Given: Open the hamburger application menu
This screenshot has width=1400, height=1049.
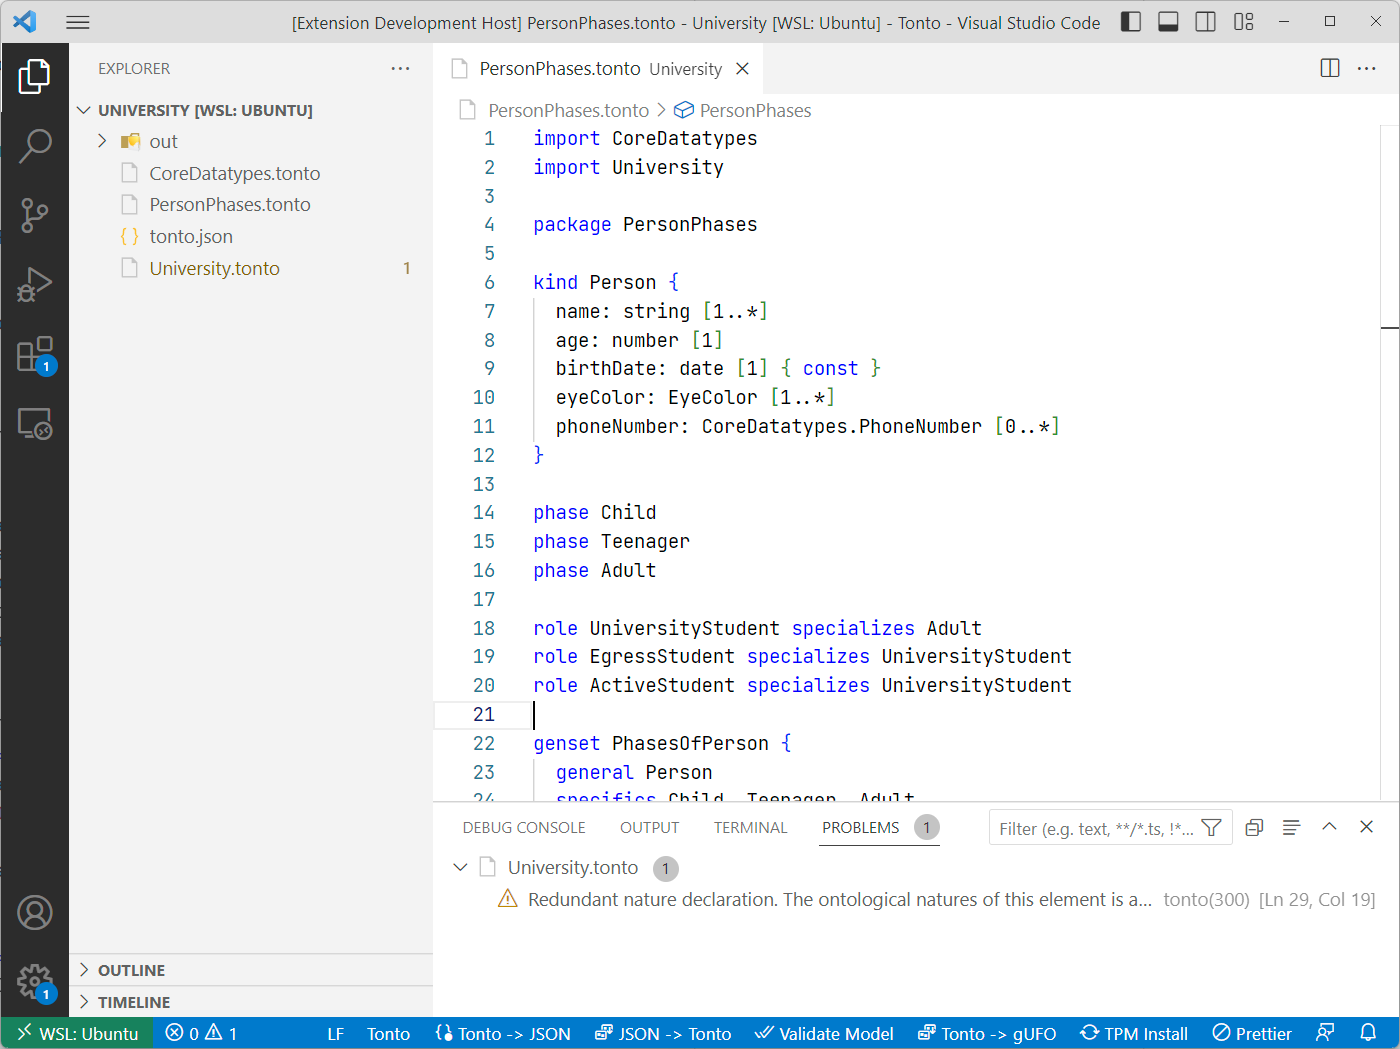Looking at the screenshot, I should (x=78, y=22).
